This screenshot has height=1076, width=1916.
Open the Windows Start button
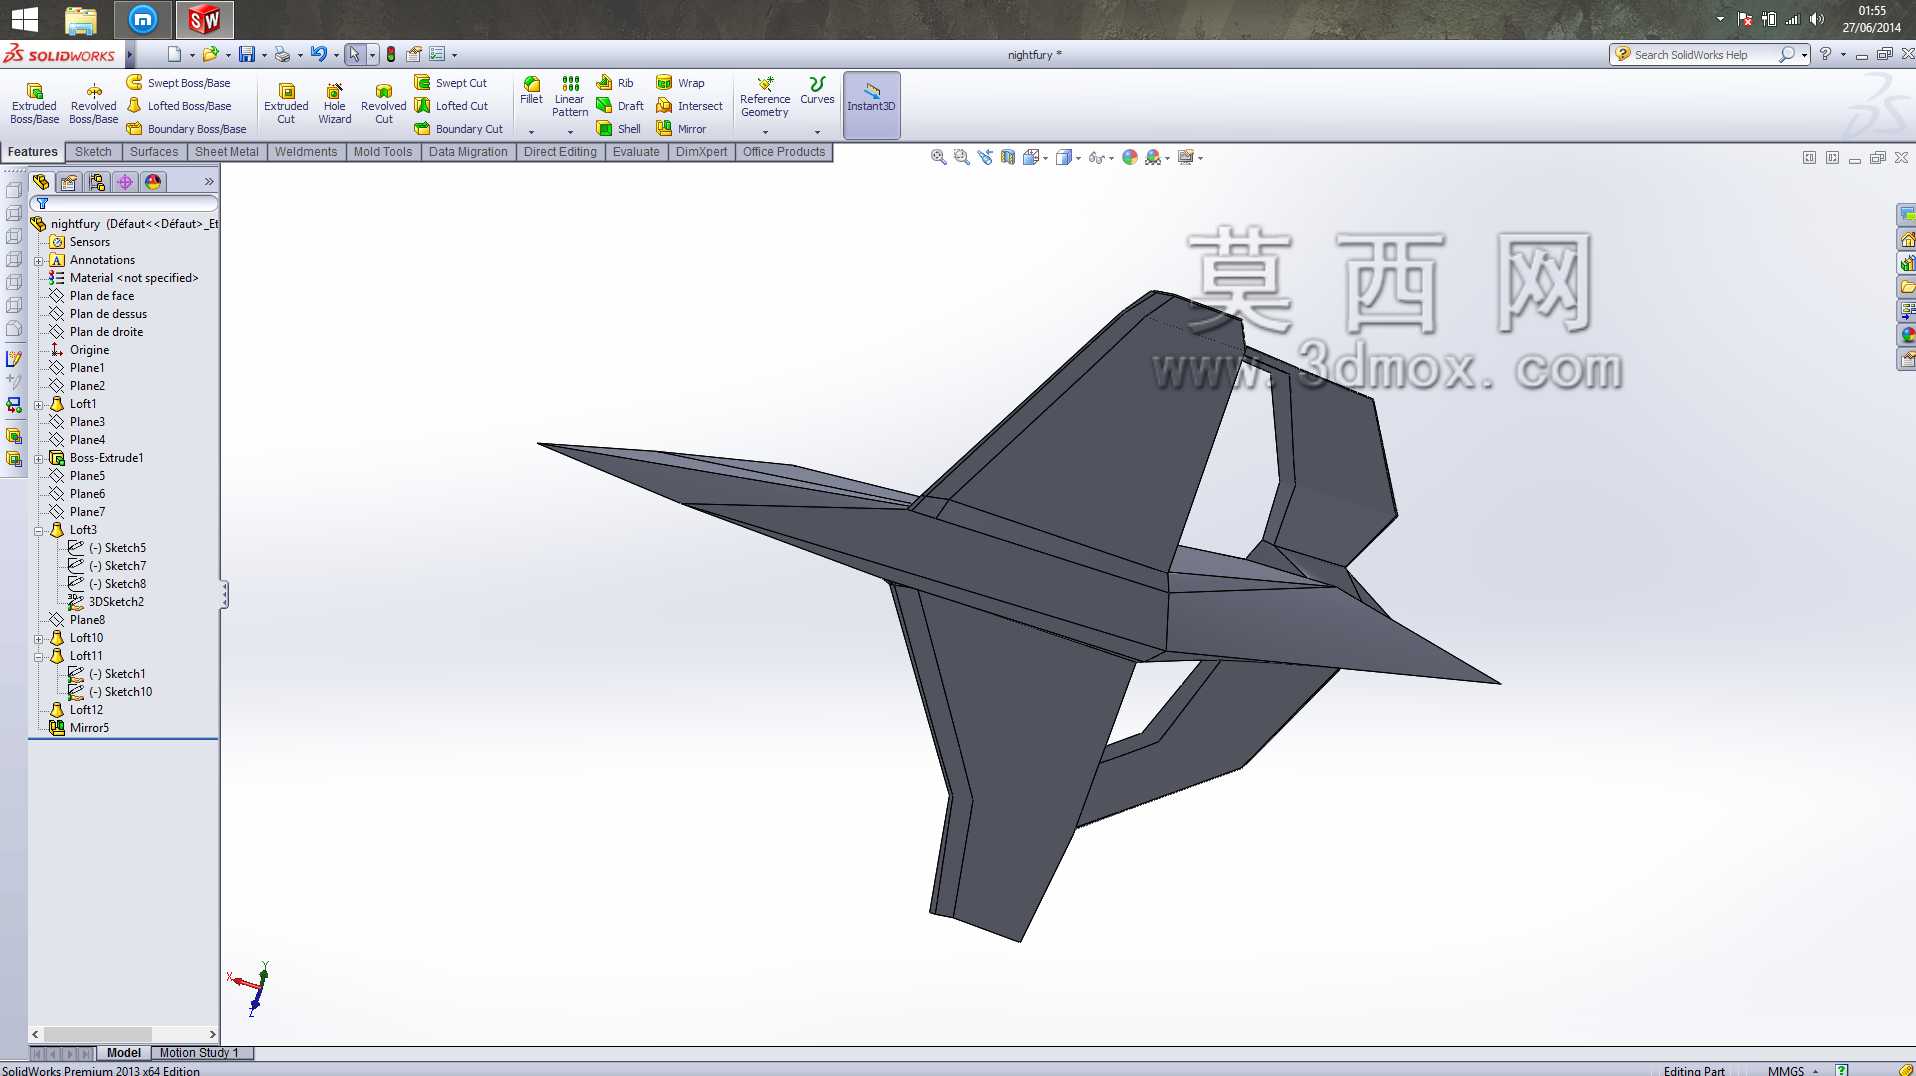[24, 19]
